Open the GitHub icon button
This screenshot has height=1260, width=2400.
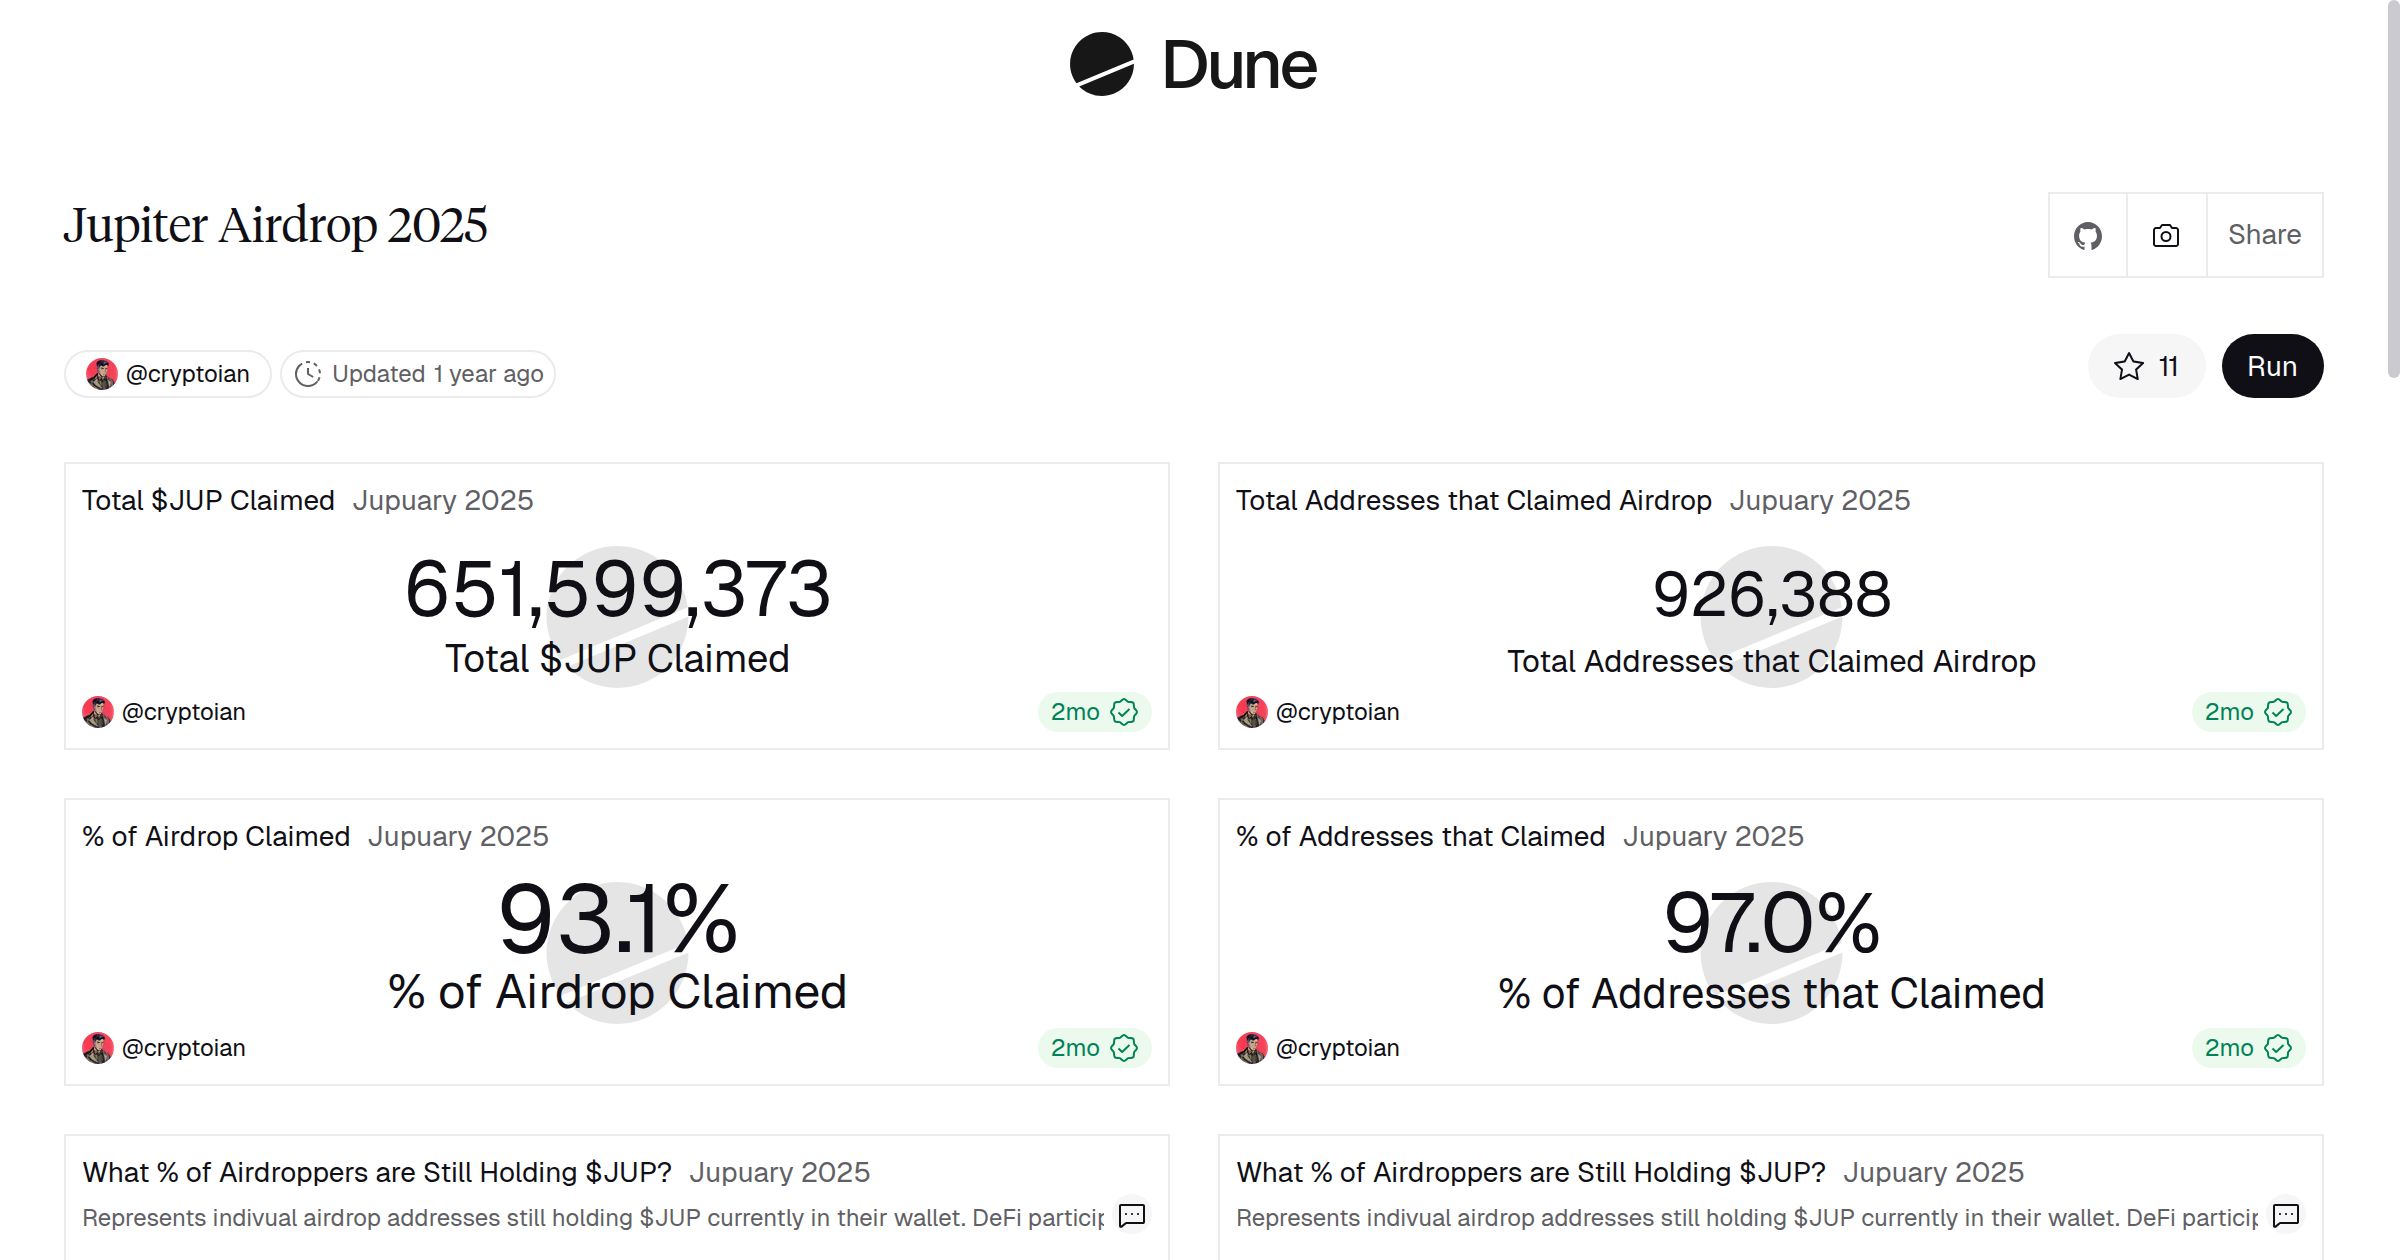pyautogui.click(x=2087, y=236)
